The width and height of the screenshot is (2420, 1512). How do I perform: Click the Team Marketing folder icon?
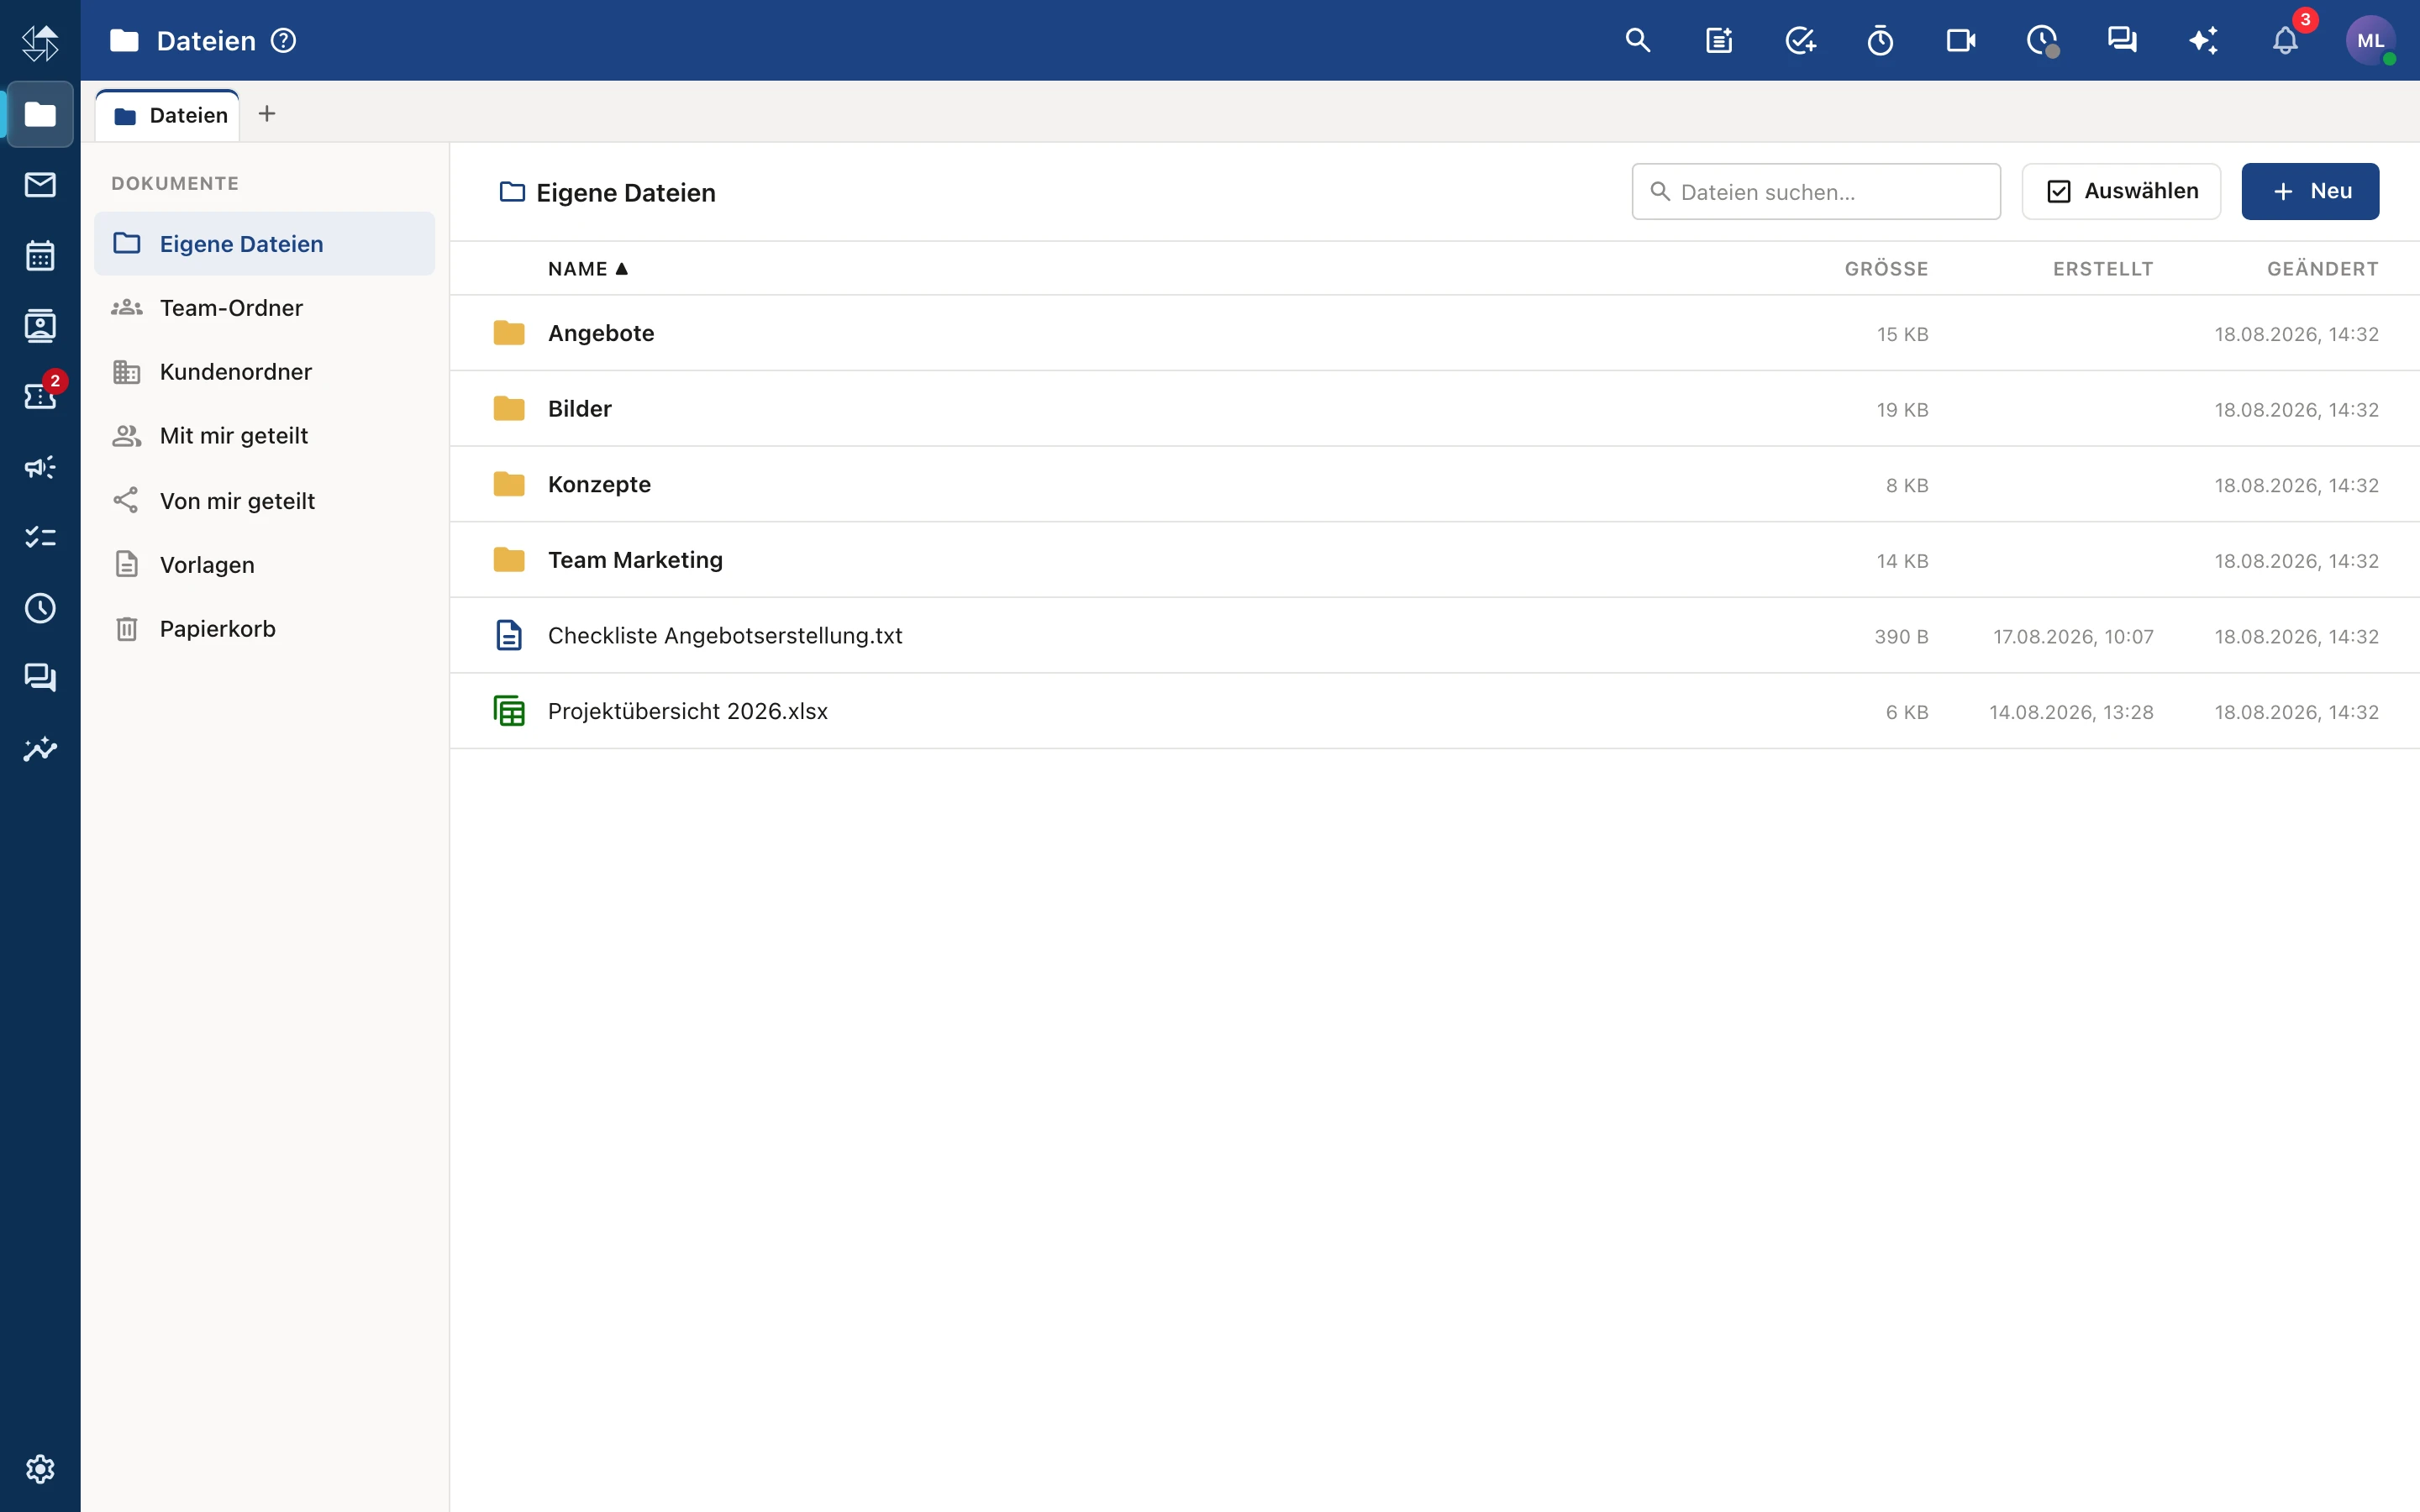pyautogui.click(x=509, y=560)
